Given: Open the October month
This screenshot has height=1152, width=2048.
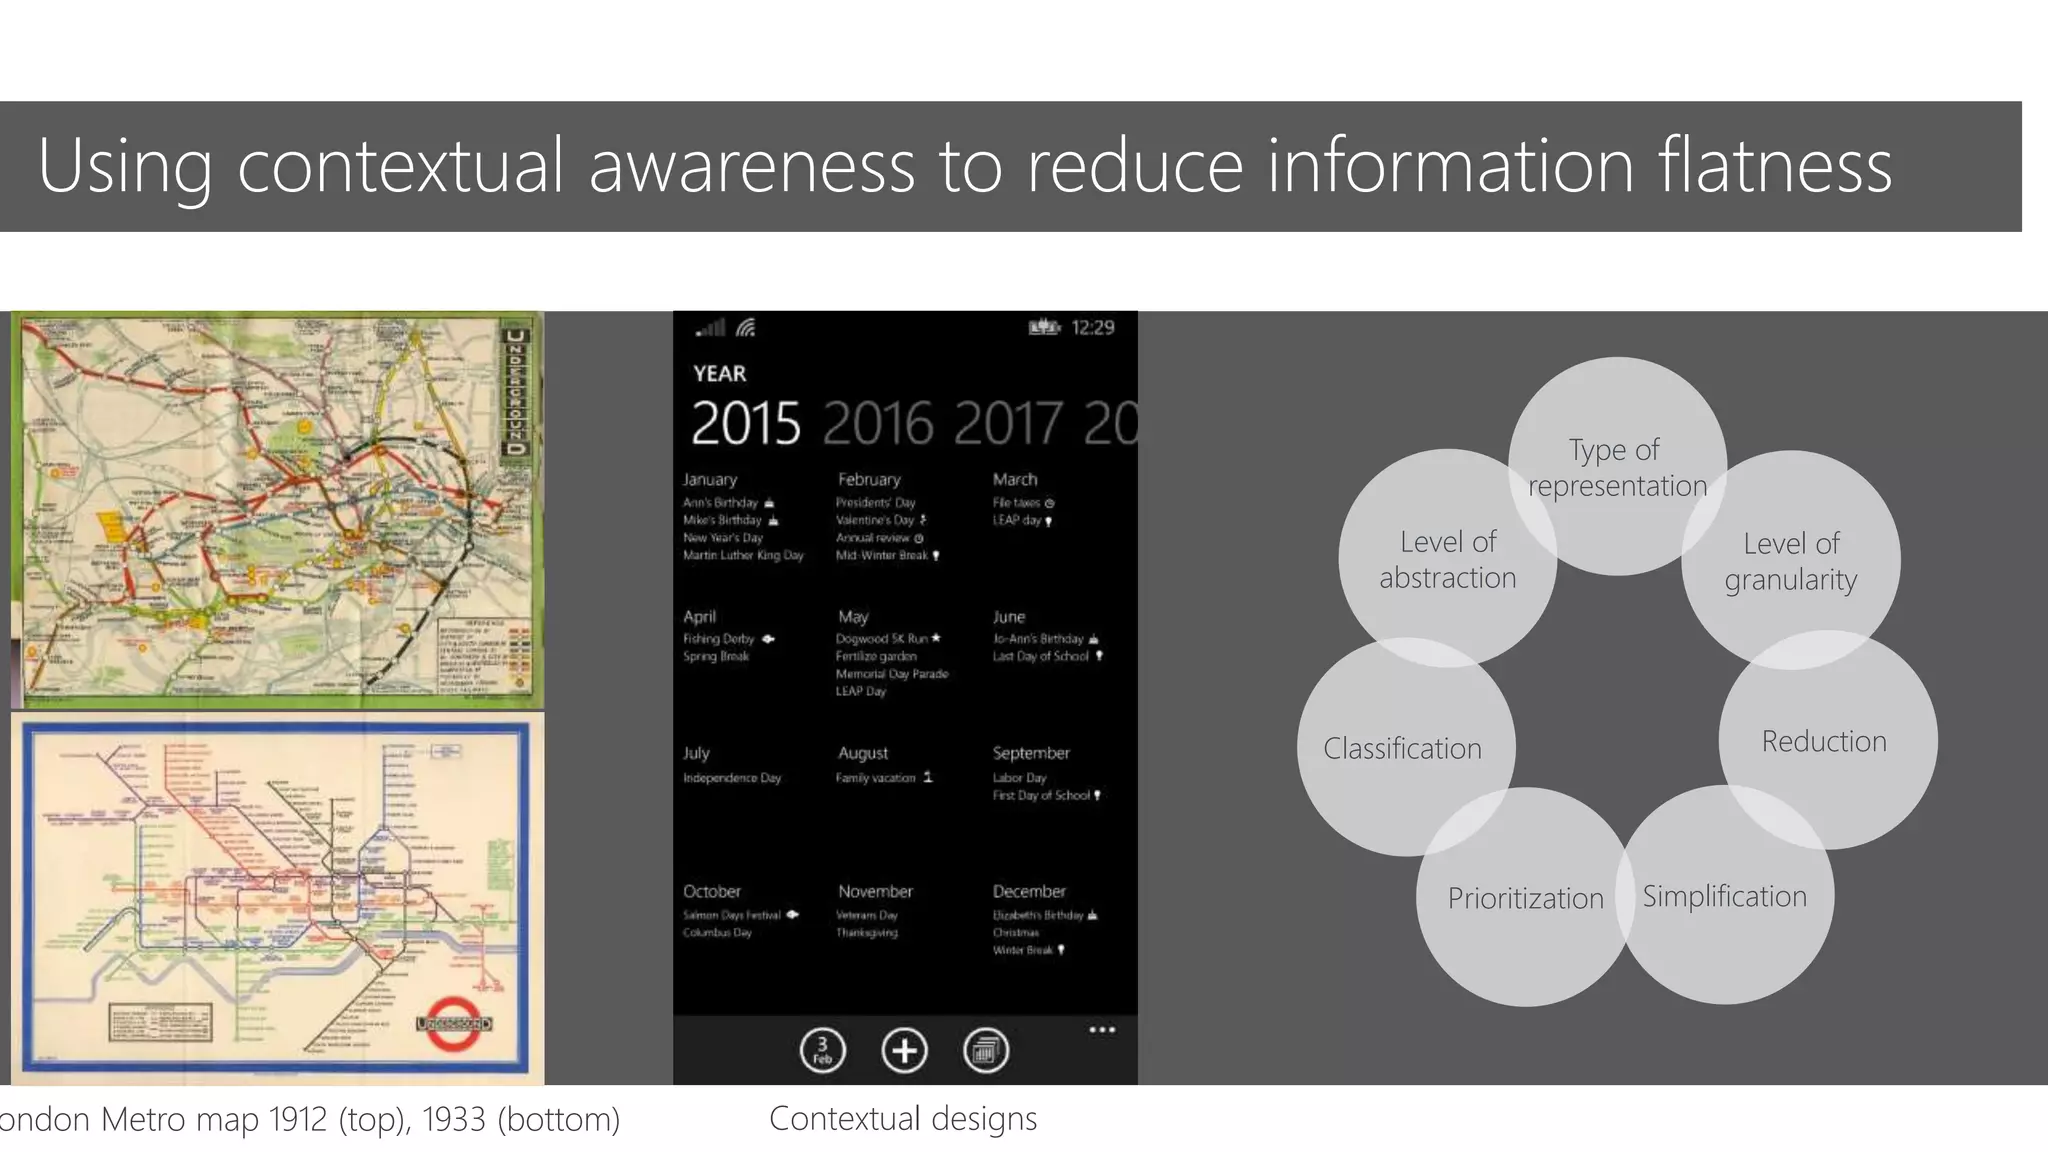Looking at the screenshot, I should [712, 891].
